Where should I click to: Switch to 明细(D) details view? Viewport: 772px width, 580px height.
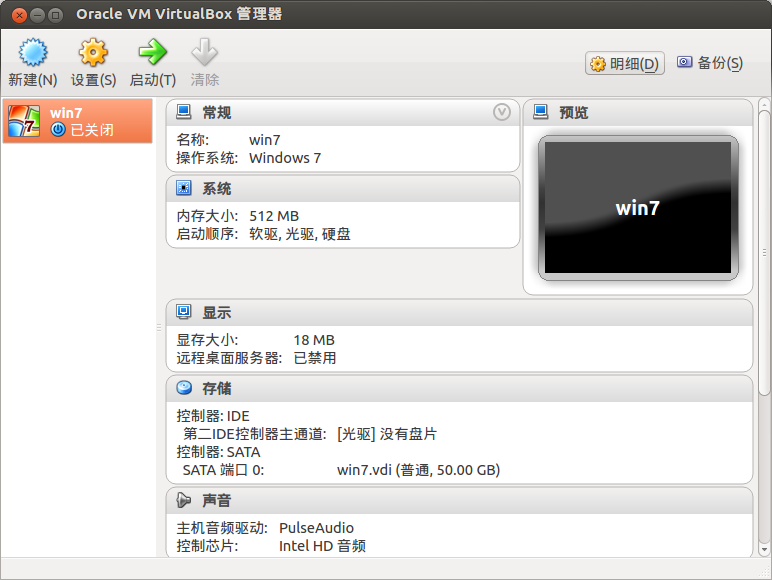pyautogui.click(x=625, y=64)
